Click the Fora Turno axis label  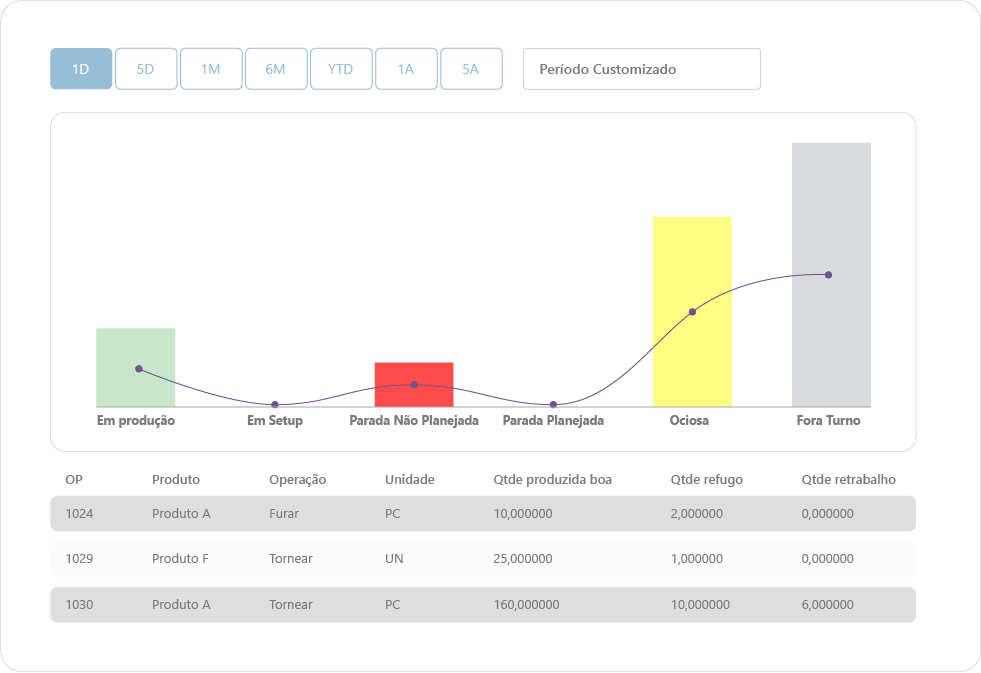pyautogui.click(x=828, y=420)
